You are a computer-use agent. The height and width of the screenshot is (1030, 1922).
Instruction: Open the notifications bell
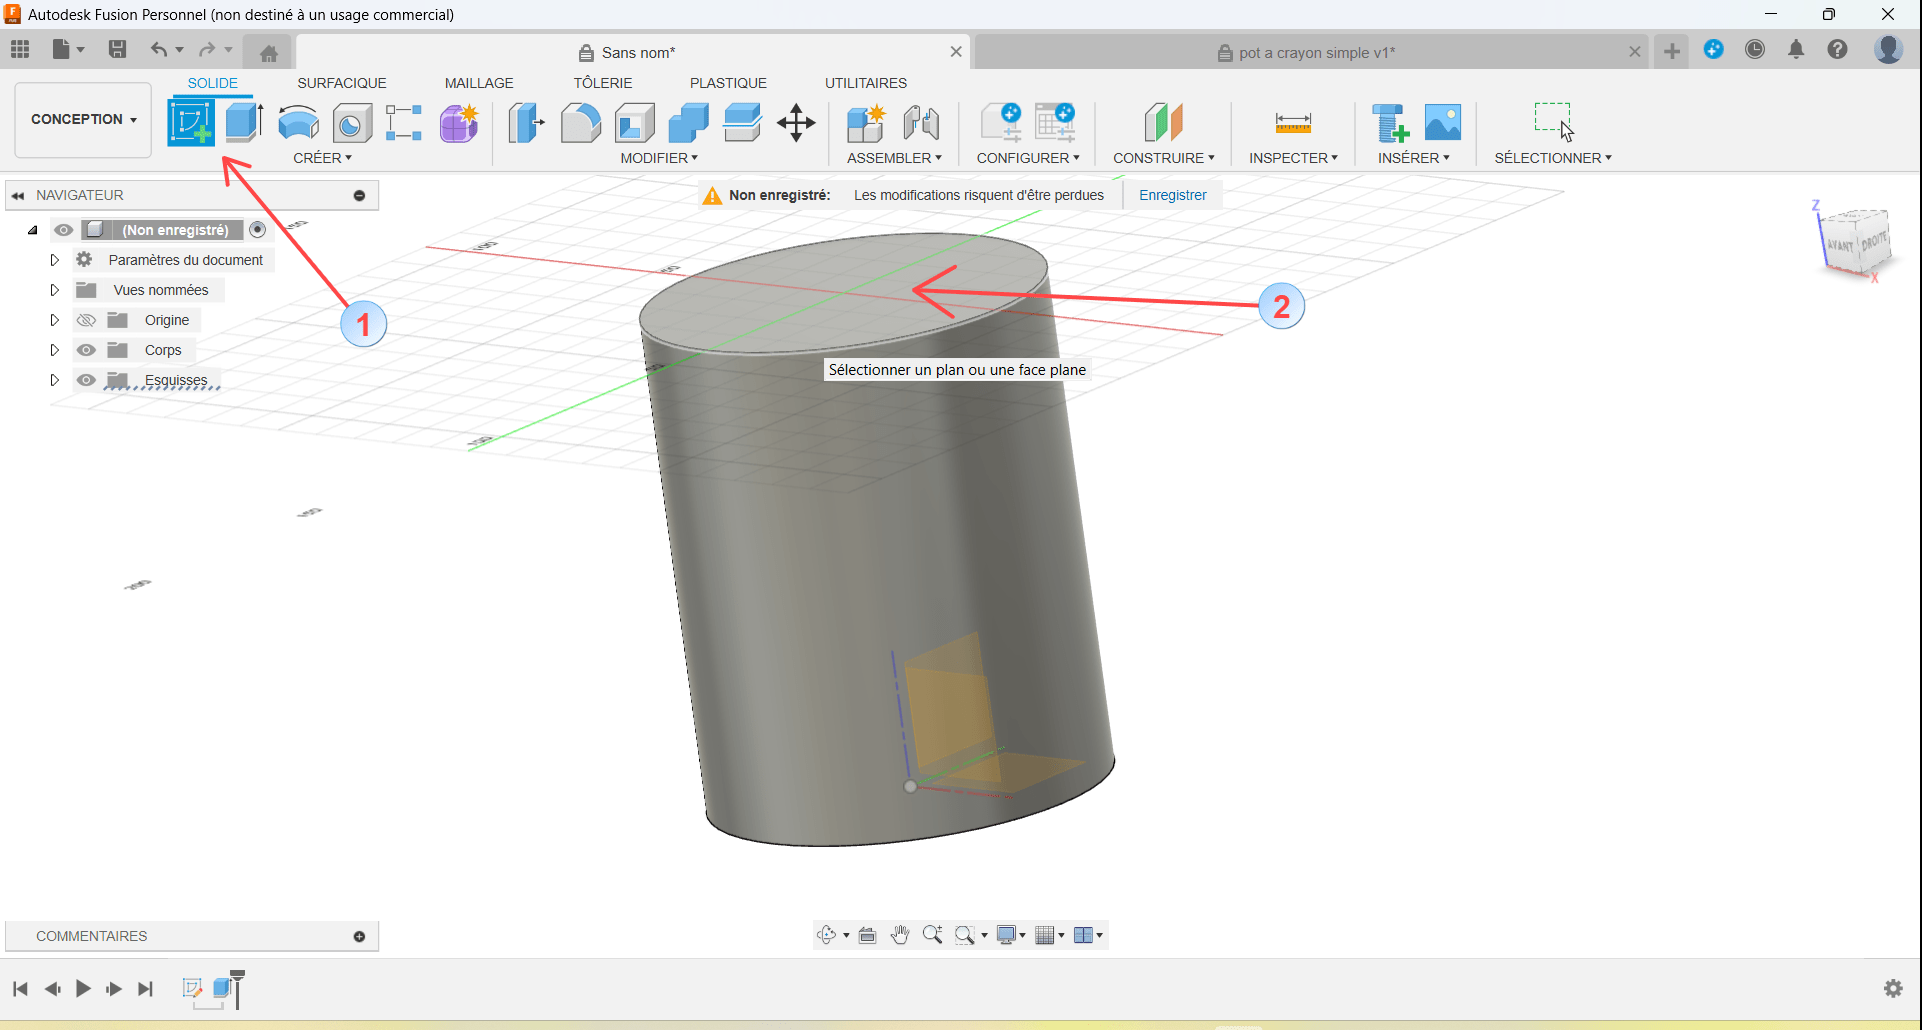tap(1796, 49)
